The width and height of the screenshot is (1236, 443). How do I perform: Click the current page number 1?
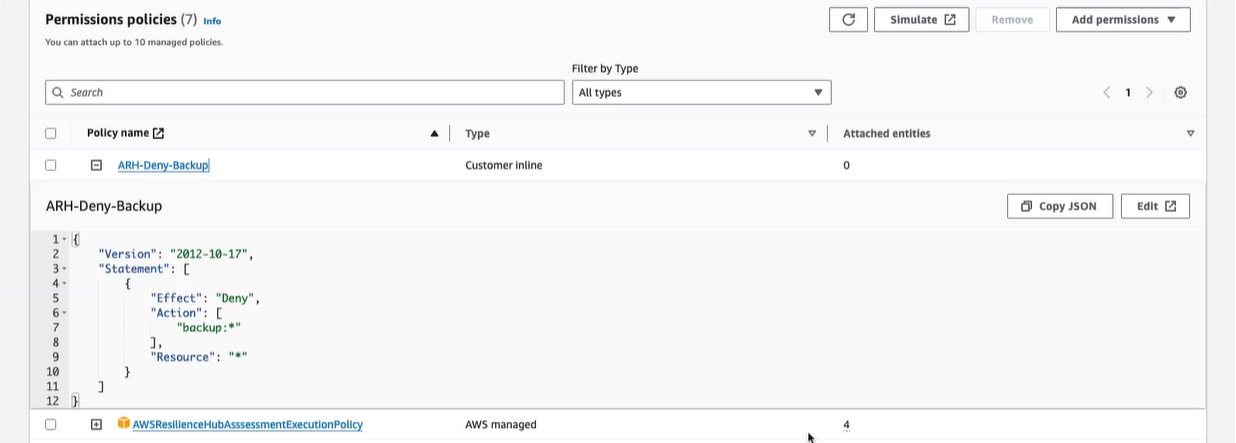pos(1128,92)
